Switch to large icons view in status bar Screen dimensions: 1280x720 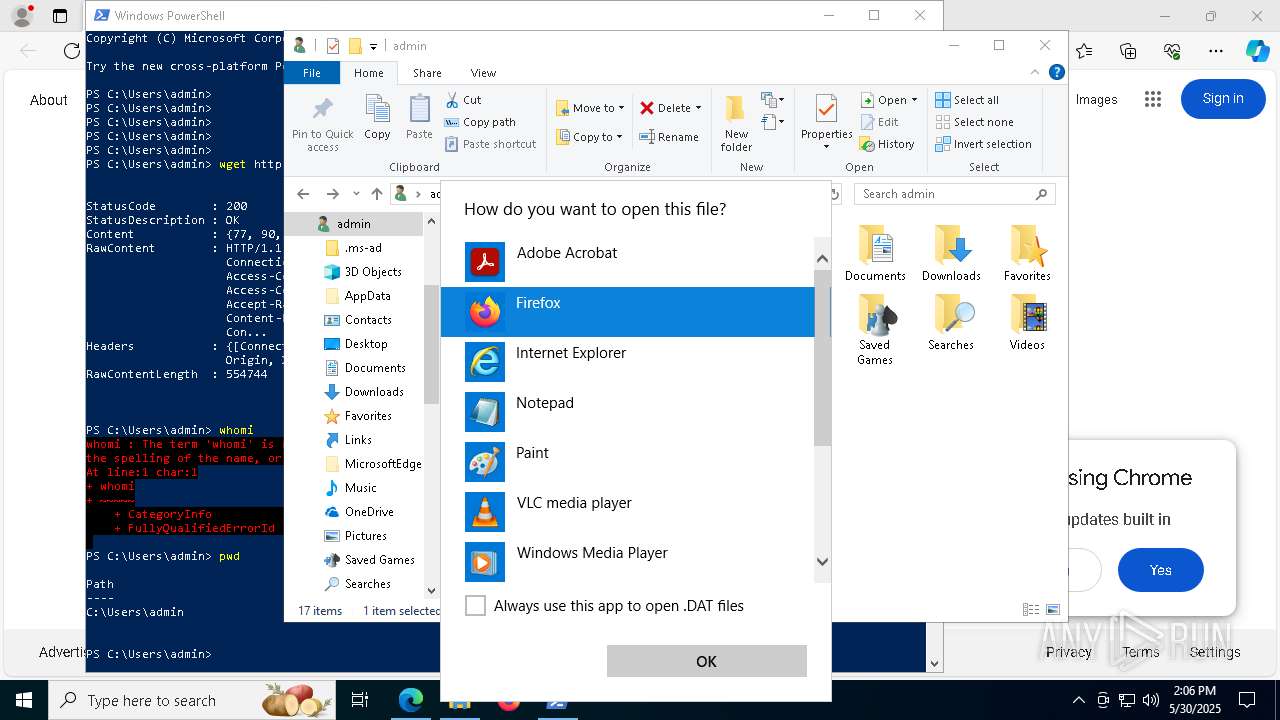click(x=1053, y=610)
